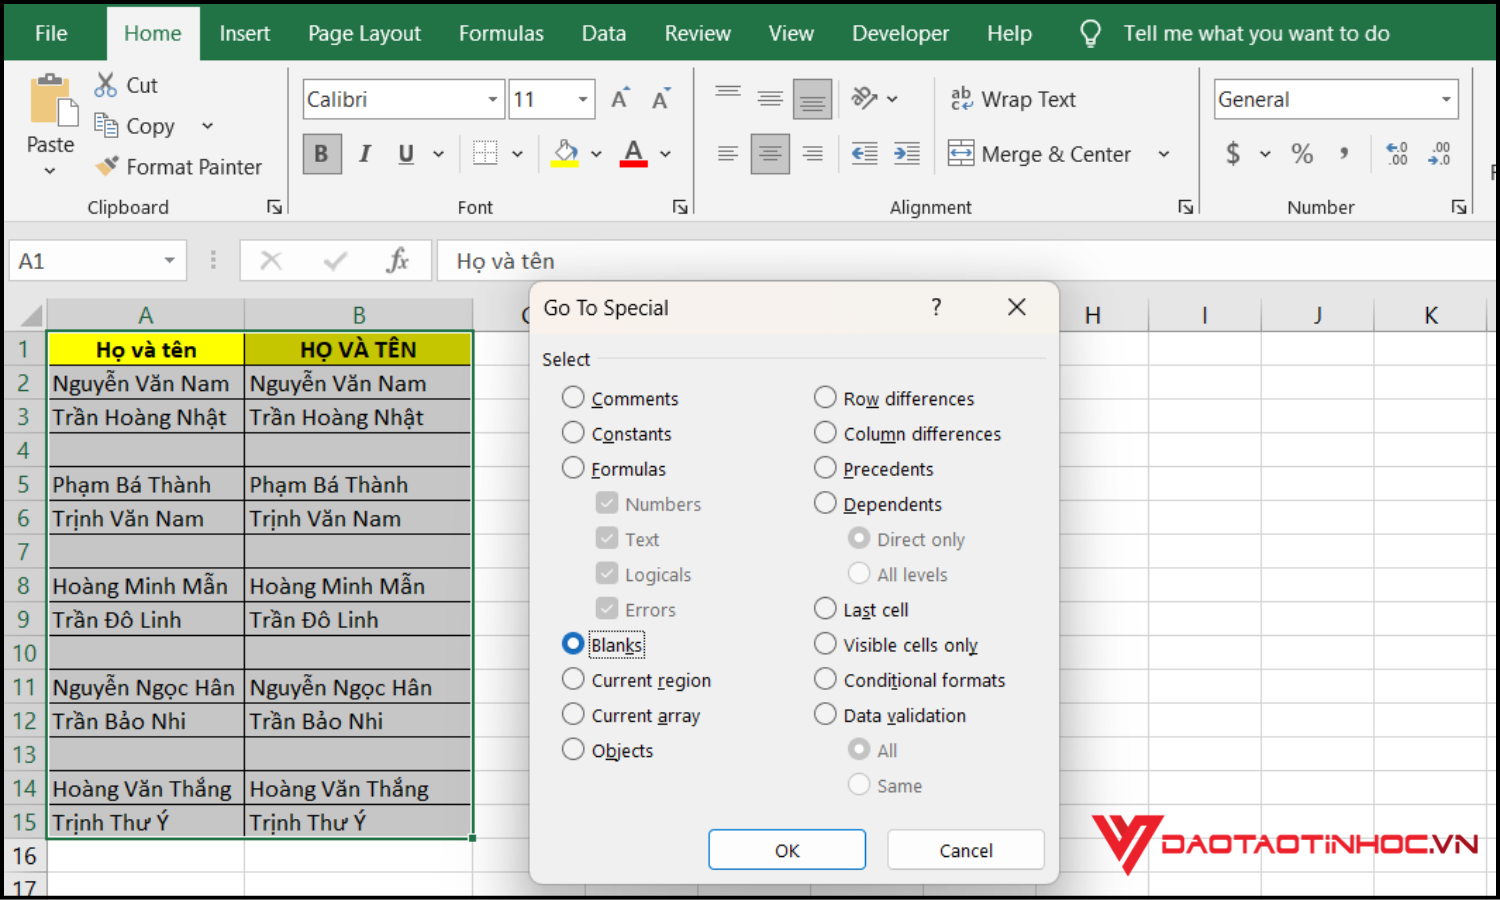Click the Bold formatting icon
1500x900 pixels.
tap(321, 154)
